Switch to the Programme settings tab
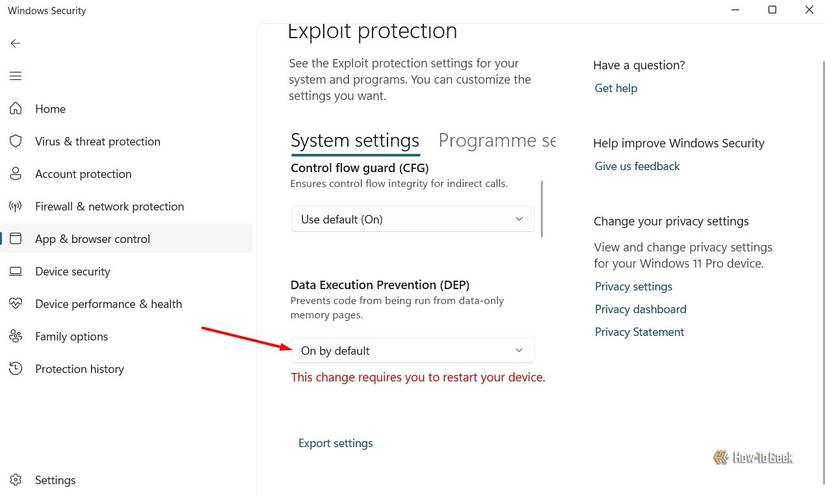 click(496, 141)
